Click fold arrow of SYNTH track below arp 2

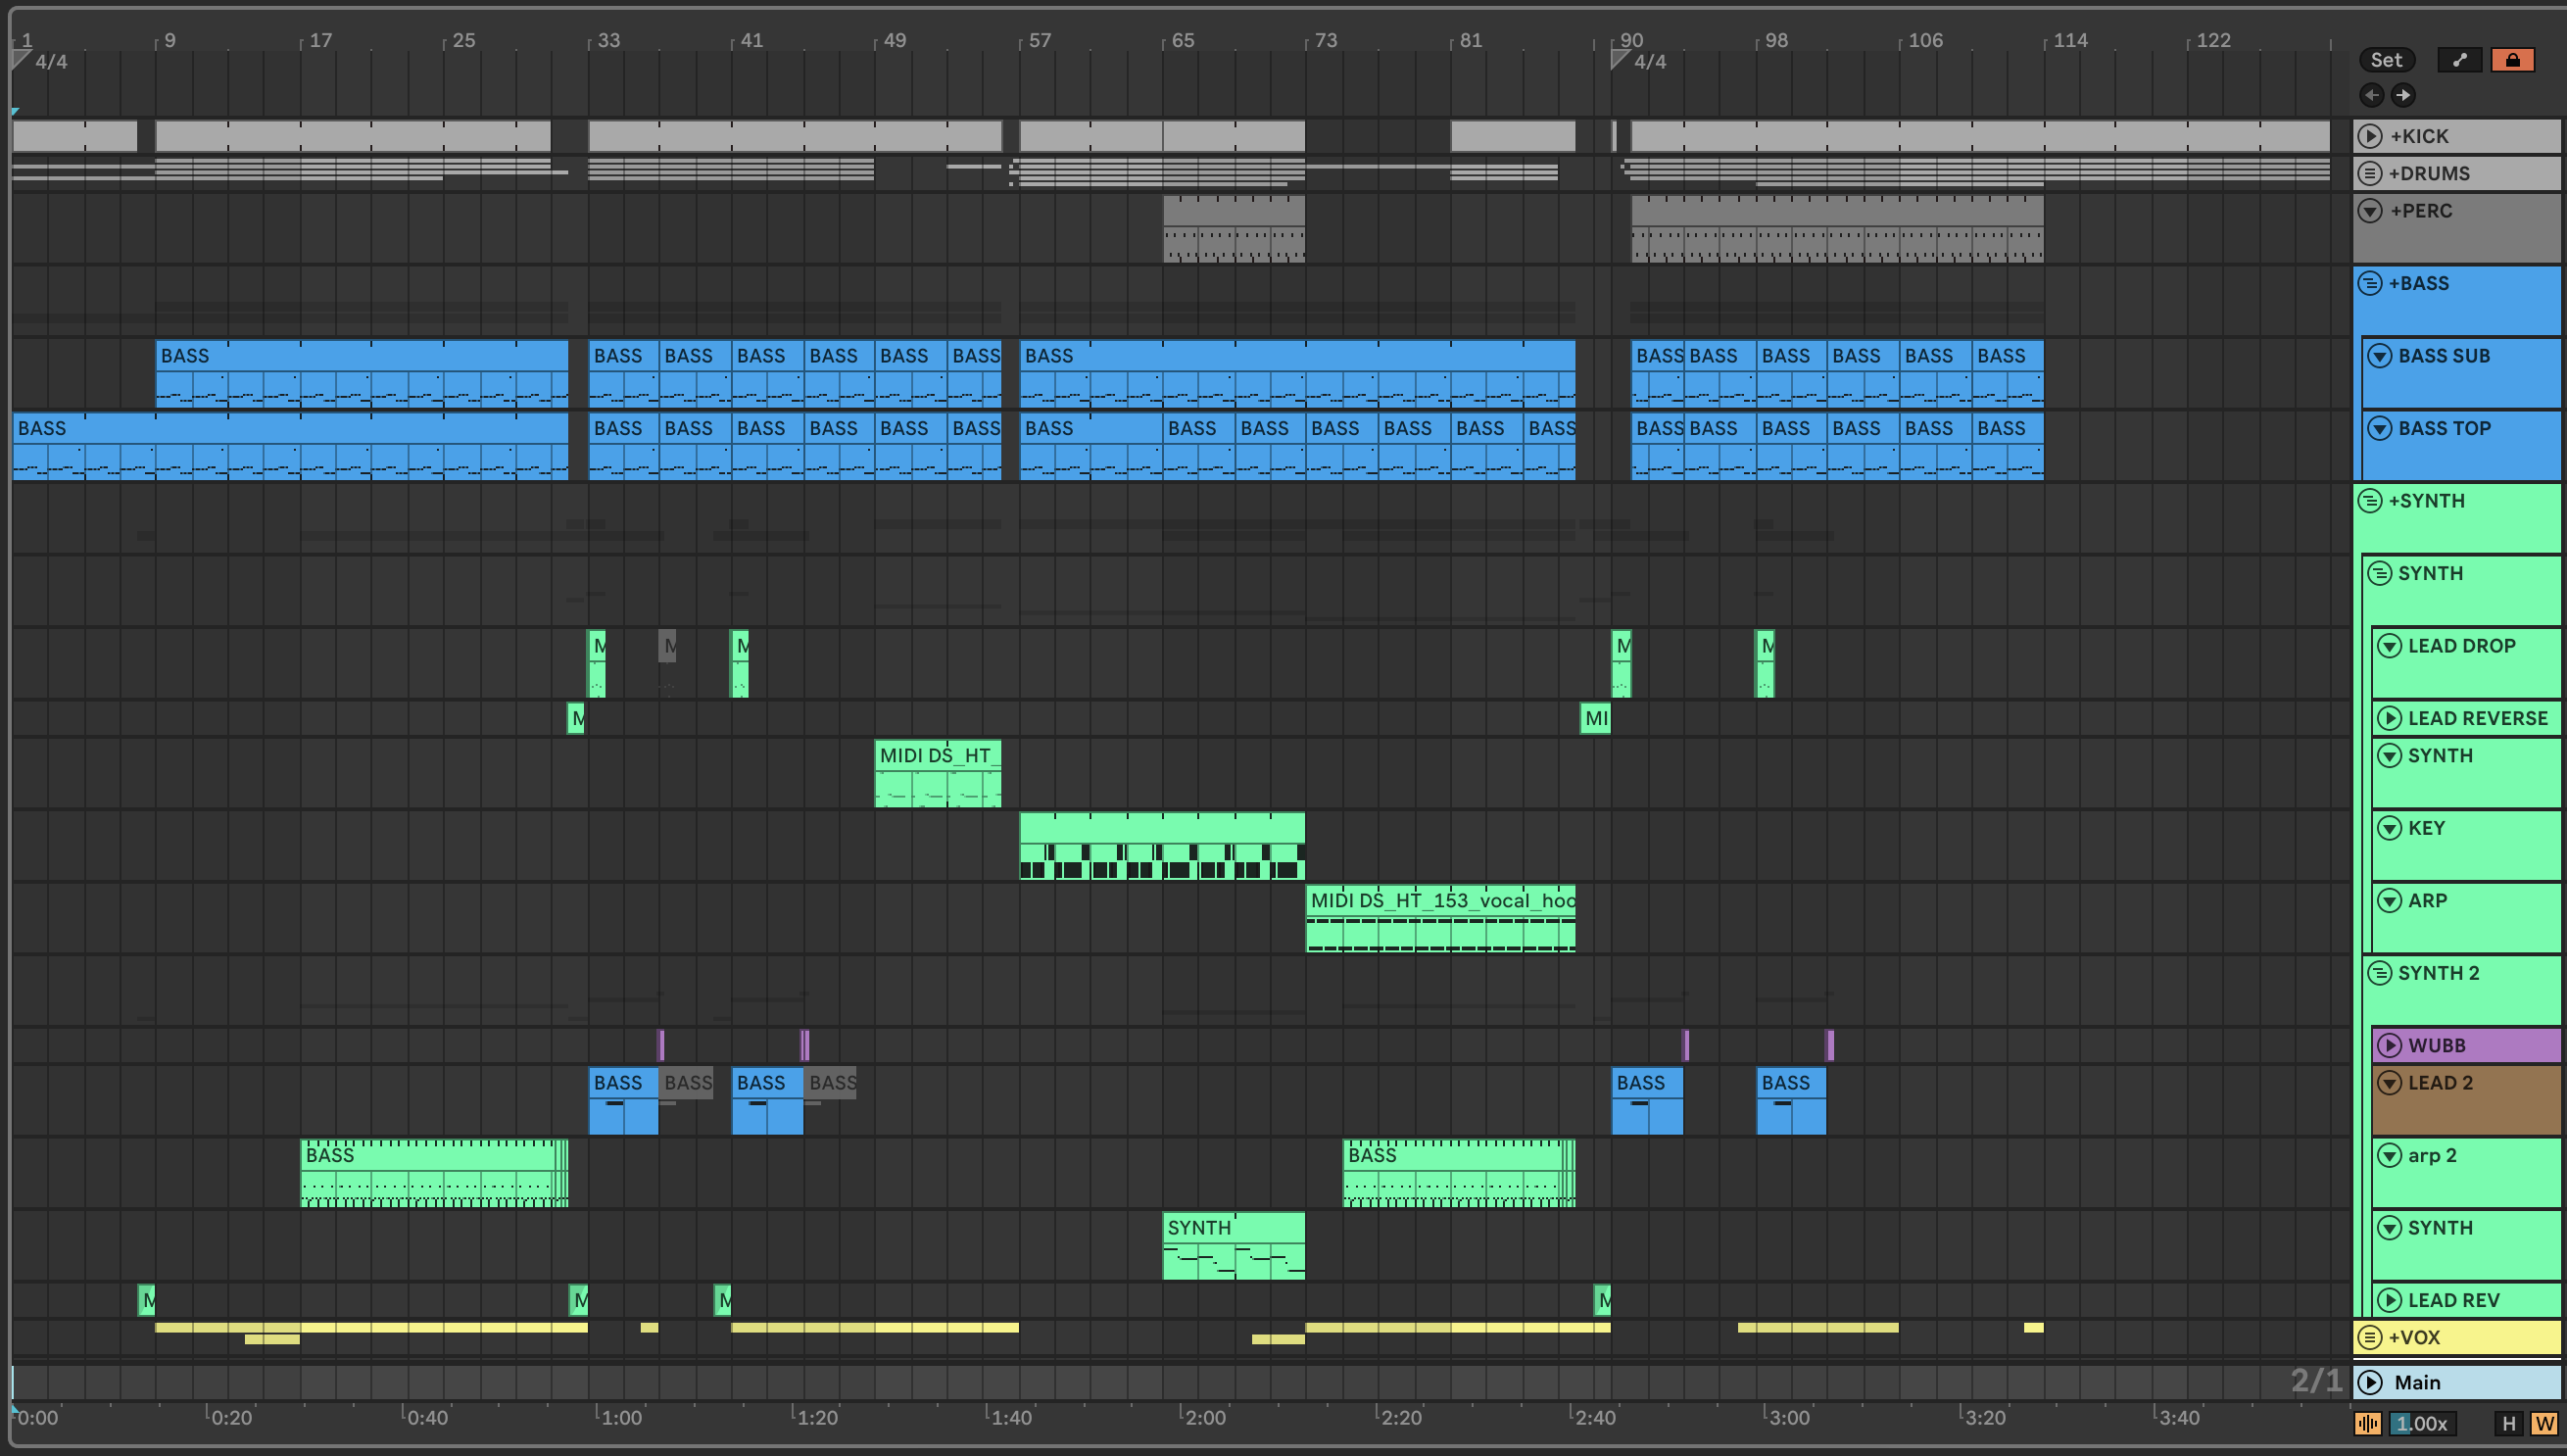pos(2389,1228)
